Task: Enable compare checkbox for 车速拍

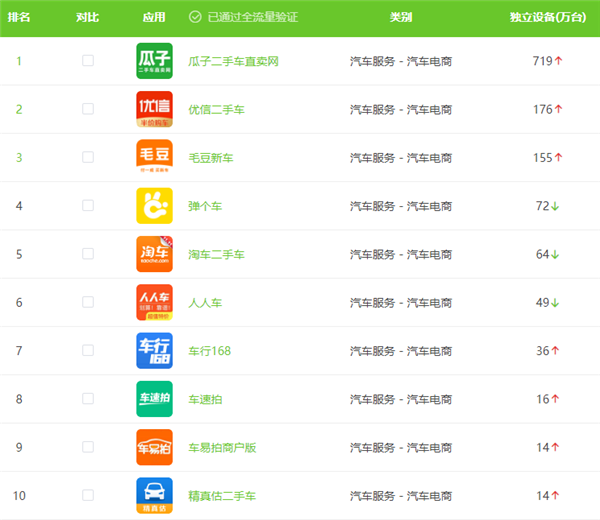Action: click(x=88, y=399)
